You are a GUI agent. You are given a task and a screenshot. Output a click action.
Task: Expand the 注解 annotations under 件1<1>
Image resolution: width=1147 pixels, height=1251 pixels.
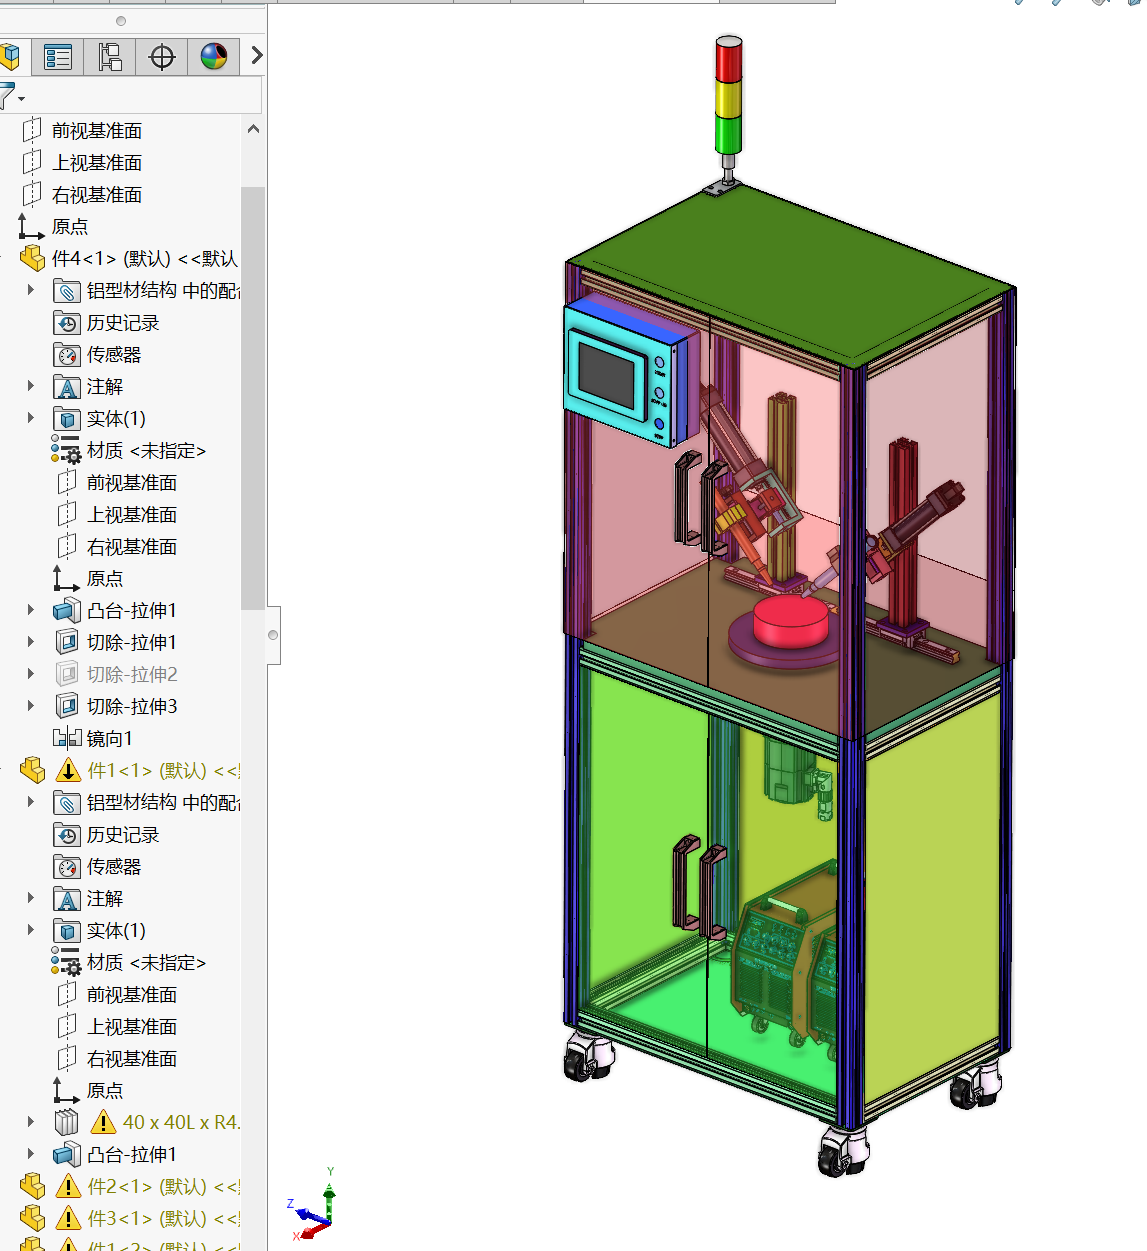point(30,898)
